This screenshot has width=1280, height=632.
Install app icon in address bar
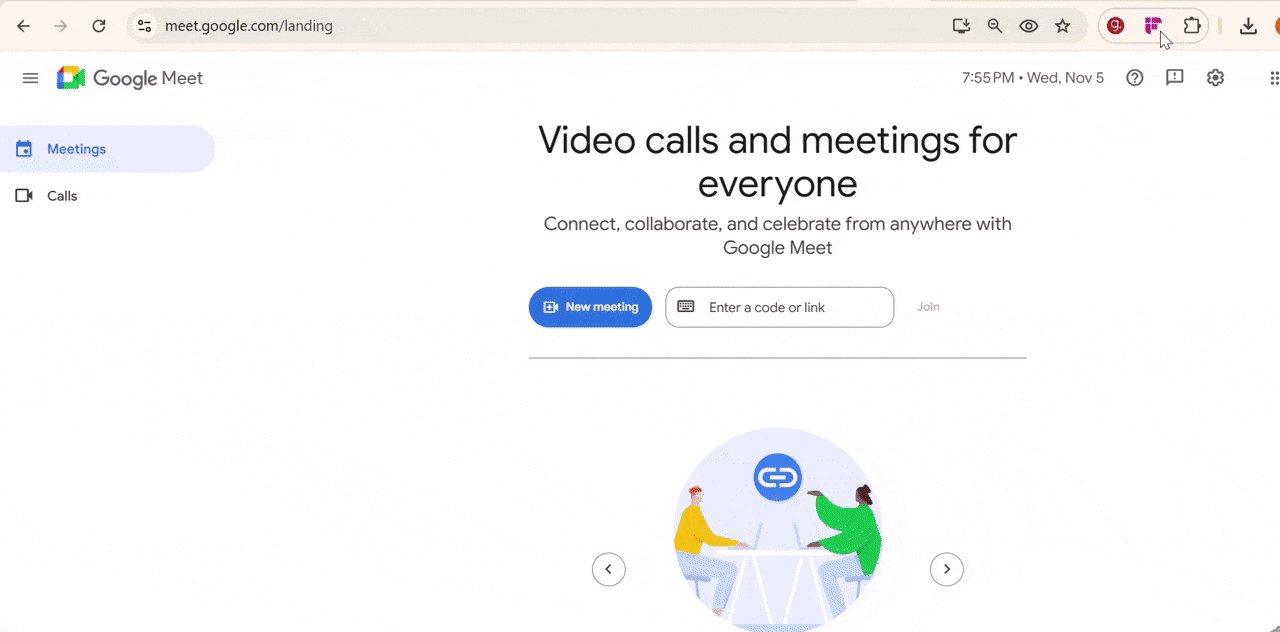961,26
